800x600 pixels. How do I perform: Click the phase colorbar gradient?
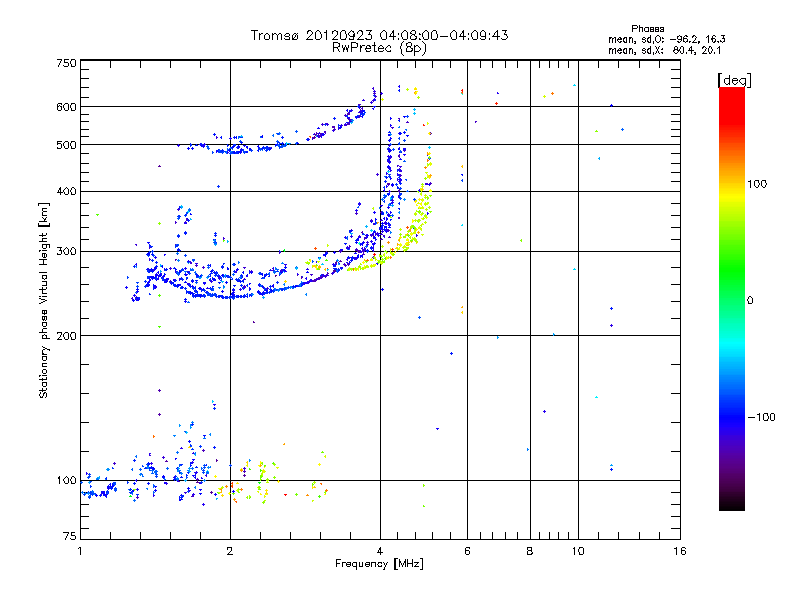tap(732, 298)
